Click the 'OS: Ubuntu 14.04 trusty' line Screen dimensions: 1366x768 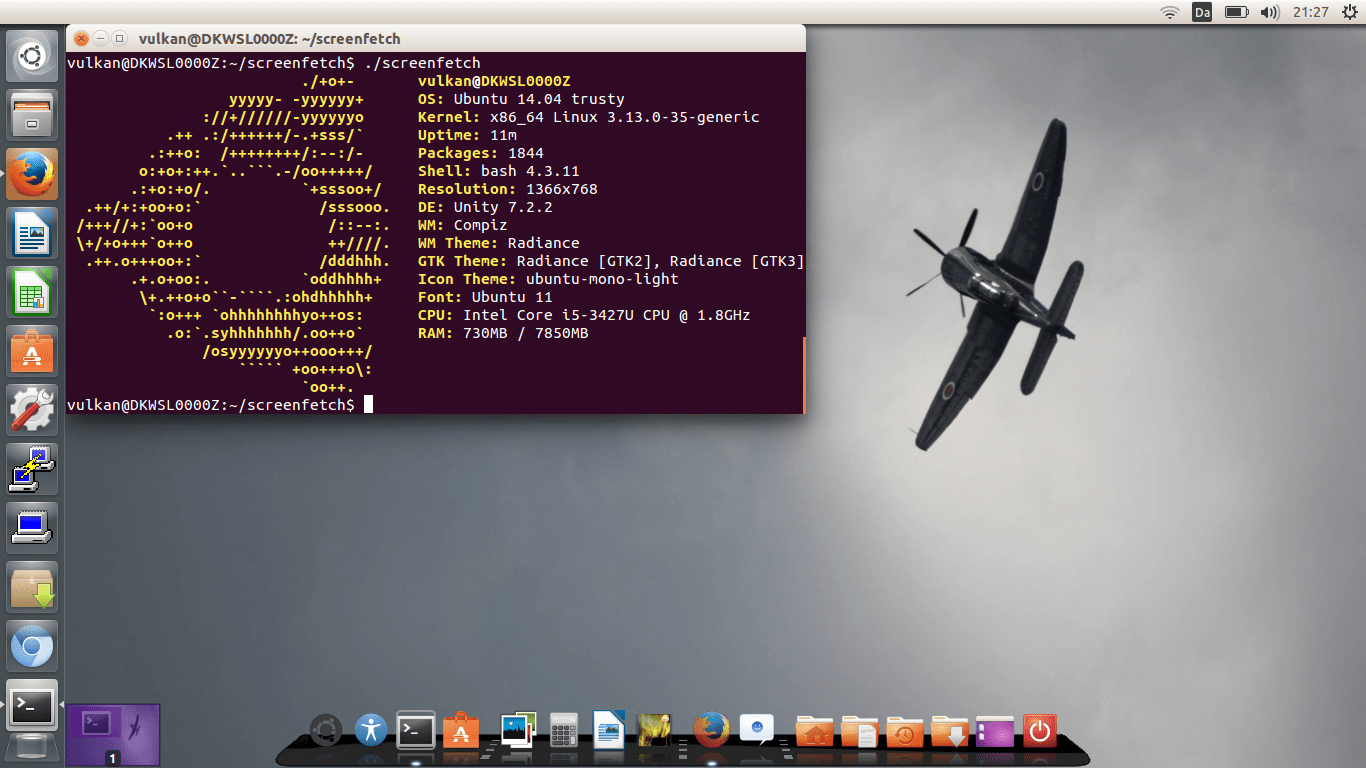click(x=521, y=99)
